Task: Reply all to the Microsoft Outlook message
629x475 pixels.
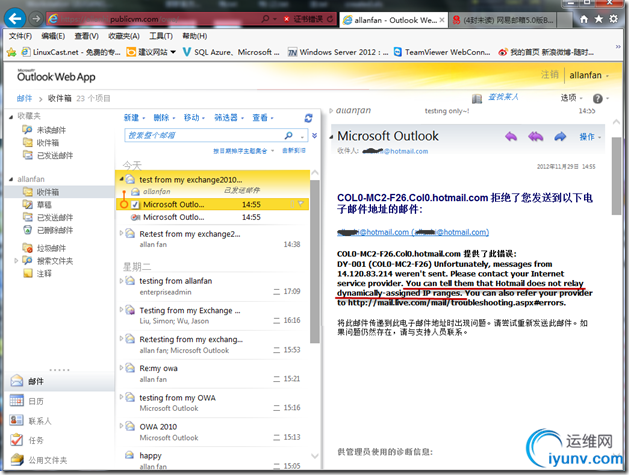Action: coord(536,136)
